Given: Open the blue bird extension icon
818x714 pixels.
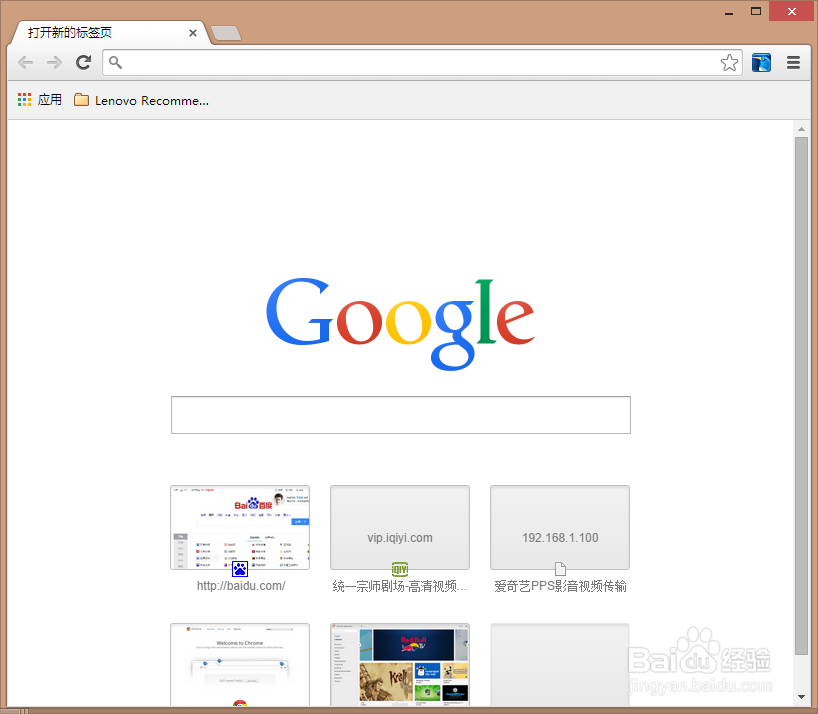Looking at the screenshot, I should [761, 63].
